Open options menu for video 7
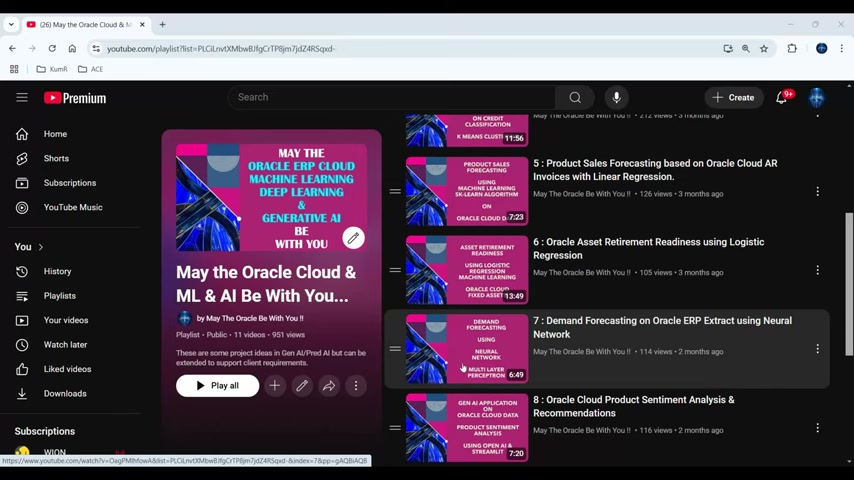 pyautogui.click(x=818, y=349)
